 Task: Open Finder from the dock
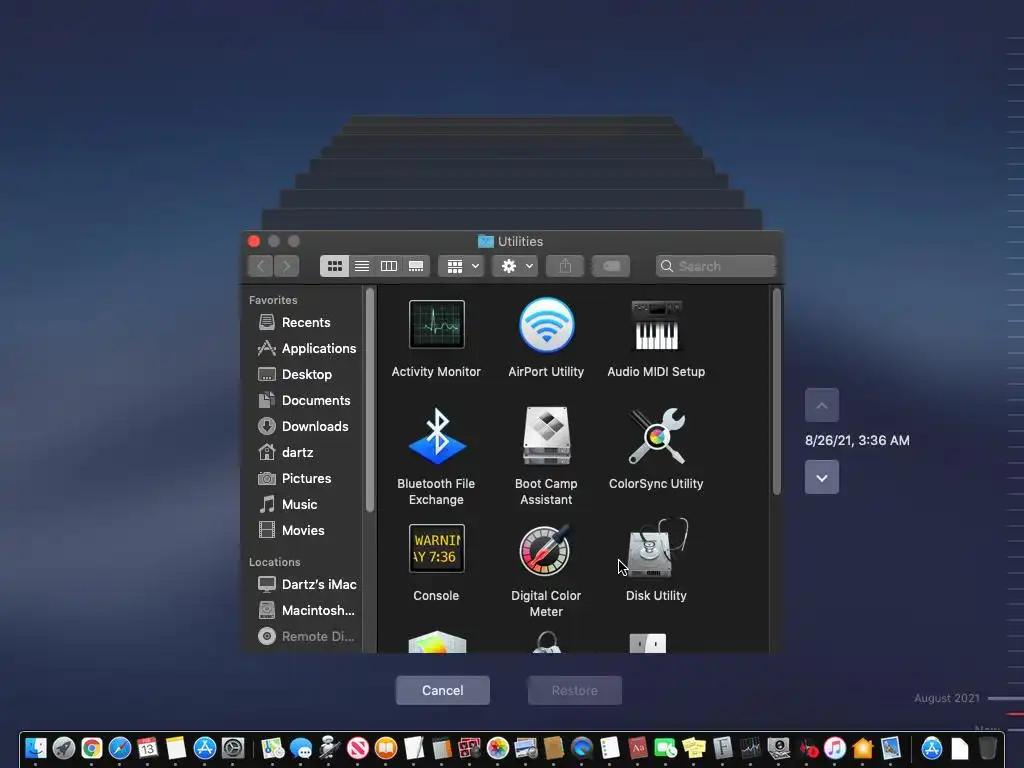(35, 748)
